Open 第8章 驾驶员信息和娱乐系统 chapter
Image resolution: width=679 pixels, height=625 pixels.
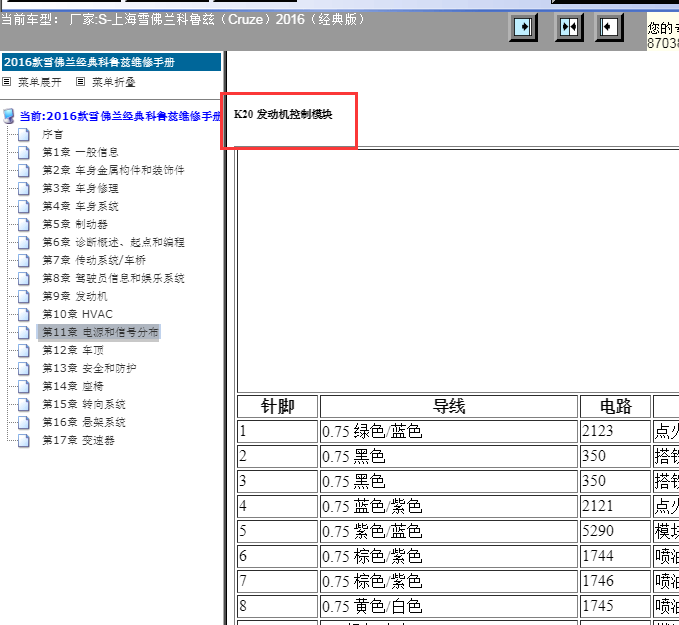click(x=112, y=278)
